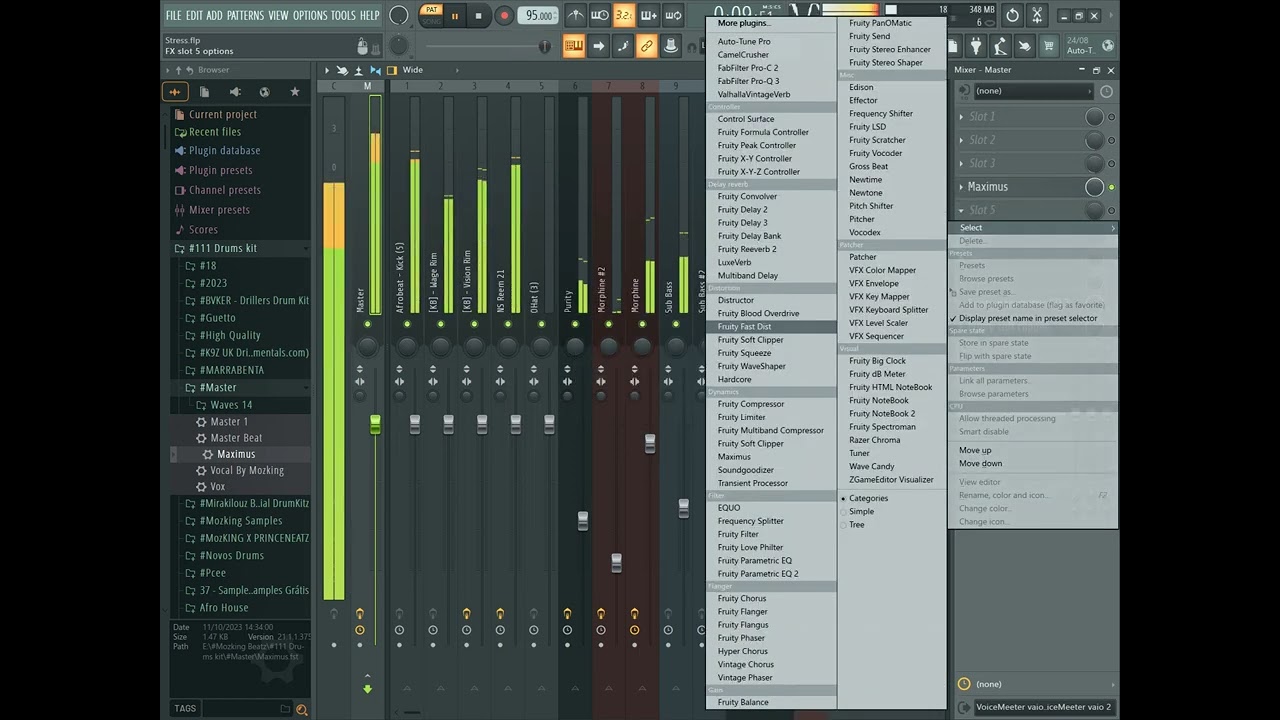Click the Master track volume fader
This screenshot has width=1280, height=720.
pyautogui.click(x=375, y=426)
